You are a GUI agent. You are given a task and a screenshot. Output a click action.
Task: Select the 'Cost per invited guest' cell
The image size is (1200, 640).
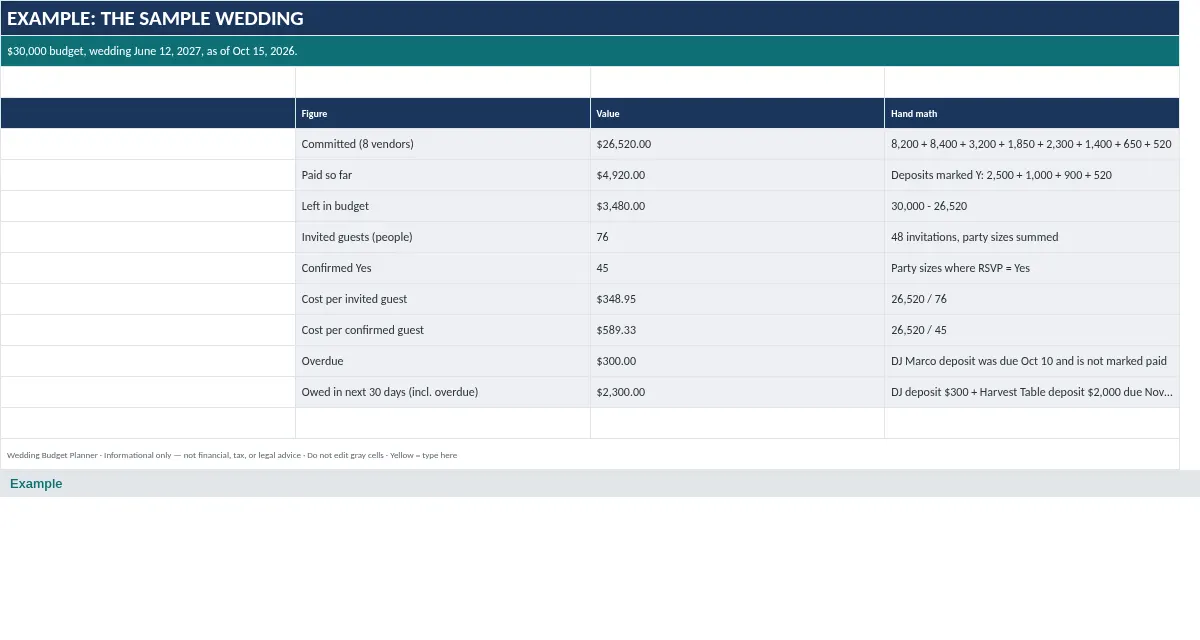tap(443, 299)
